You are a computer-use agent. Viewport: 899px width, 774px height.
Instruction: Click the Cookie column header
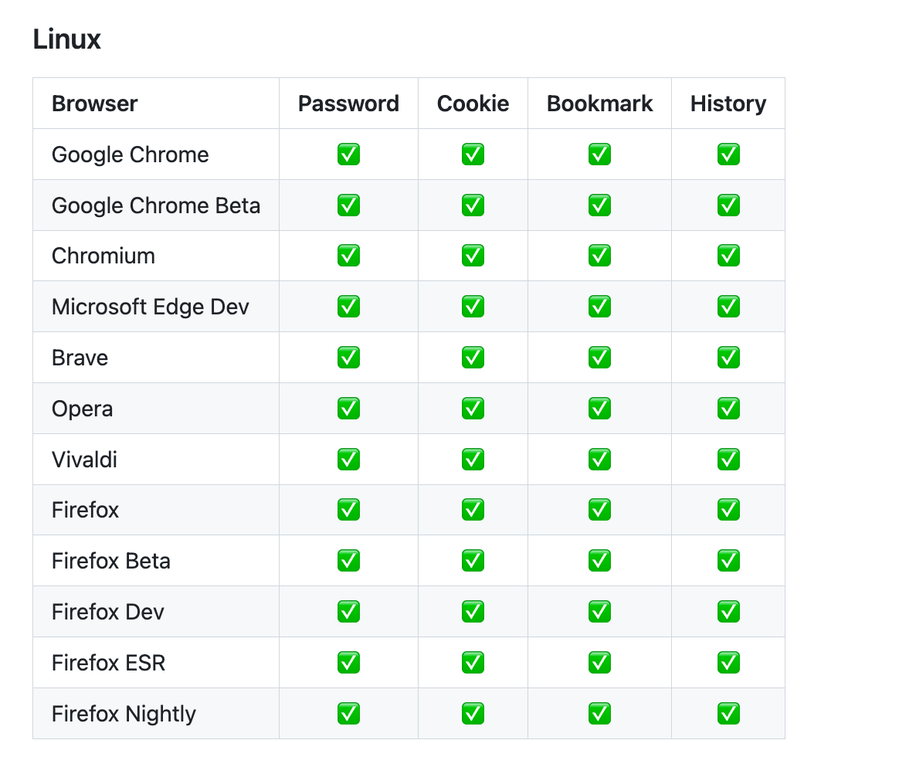coord(473,104)
